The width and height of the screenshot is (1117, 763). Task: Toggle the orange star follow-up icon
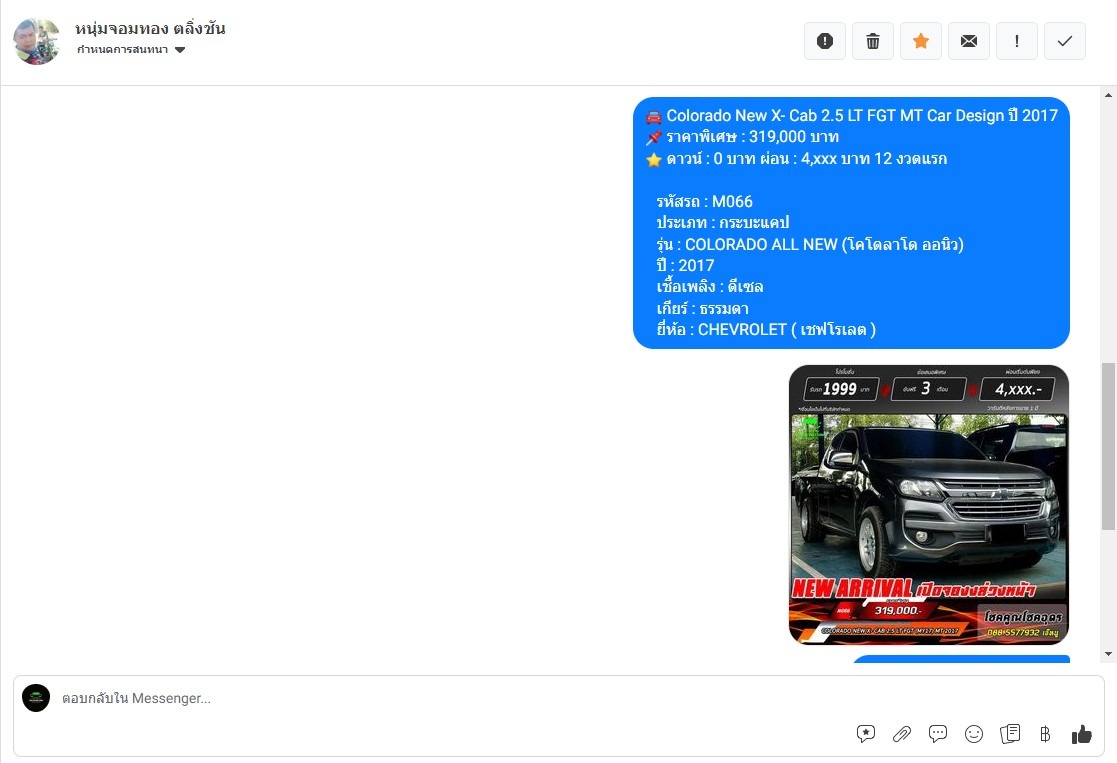point(920,41)
